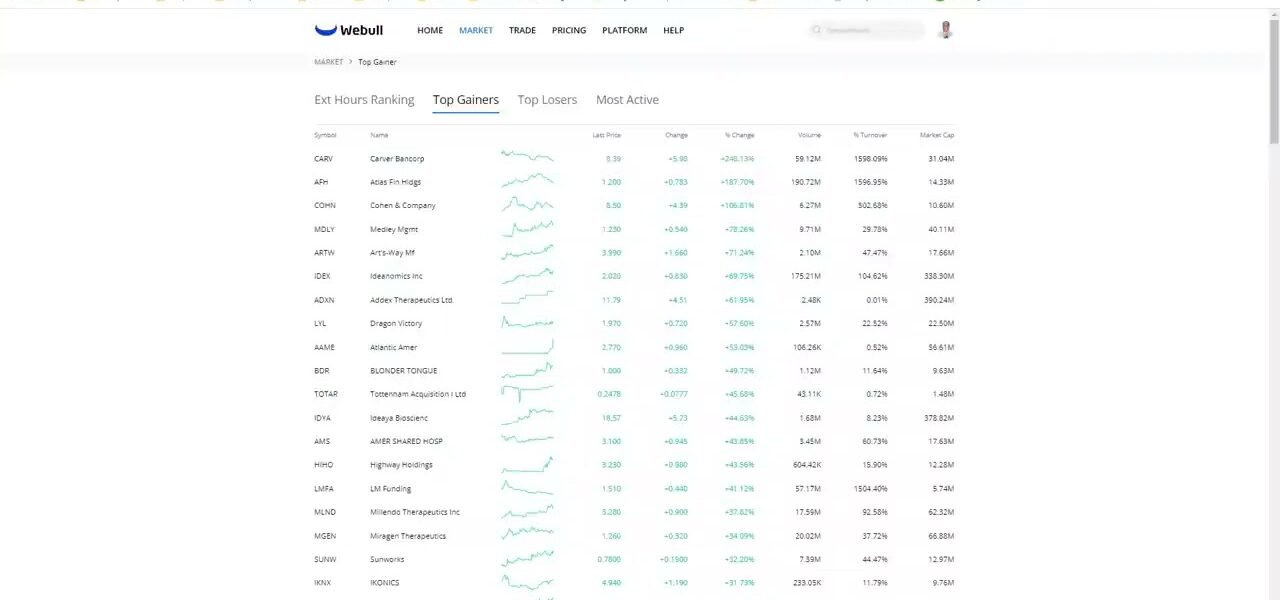Open the TRADE menu item
Image resolution: width=1280 pixels, height=600 pixels.
522,30
